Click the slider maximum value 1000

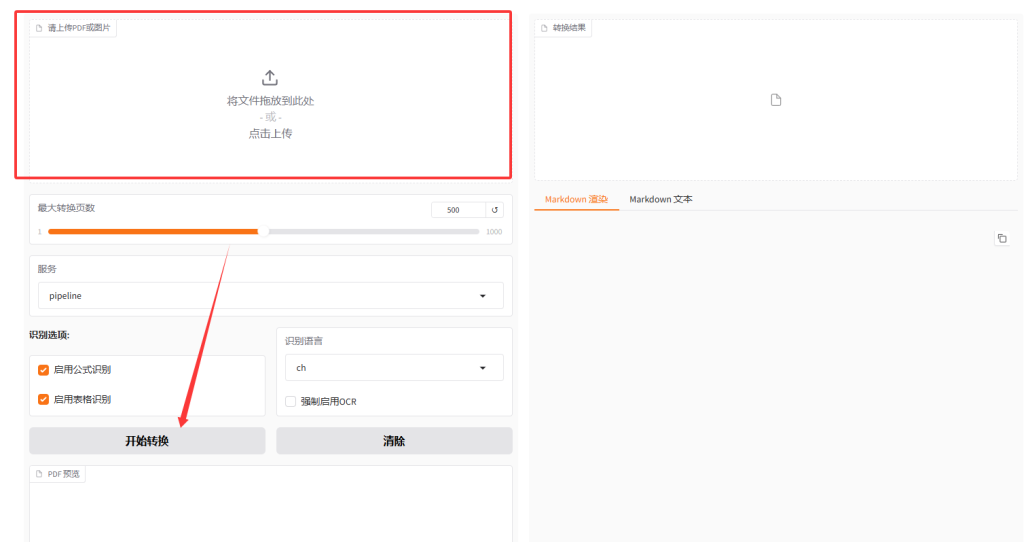point(494,232)
